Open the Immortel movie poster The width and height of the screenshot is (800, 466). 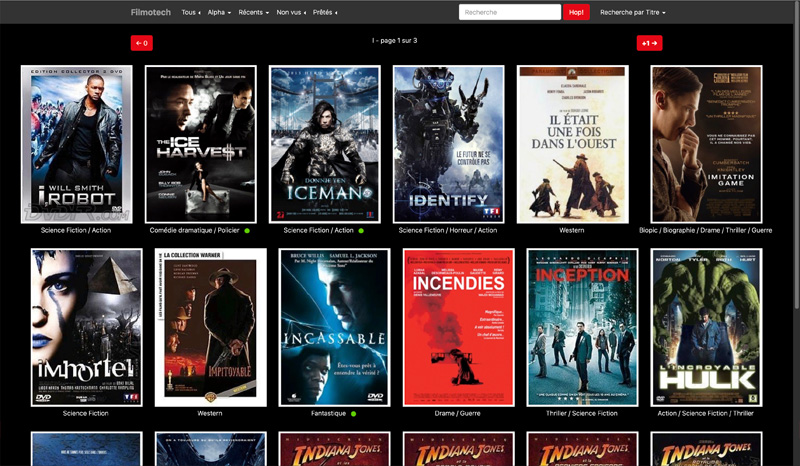(x=87, y=328)
